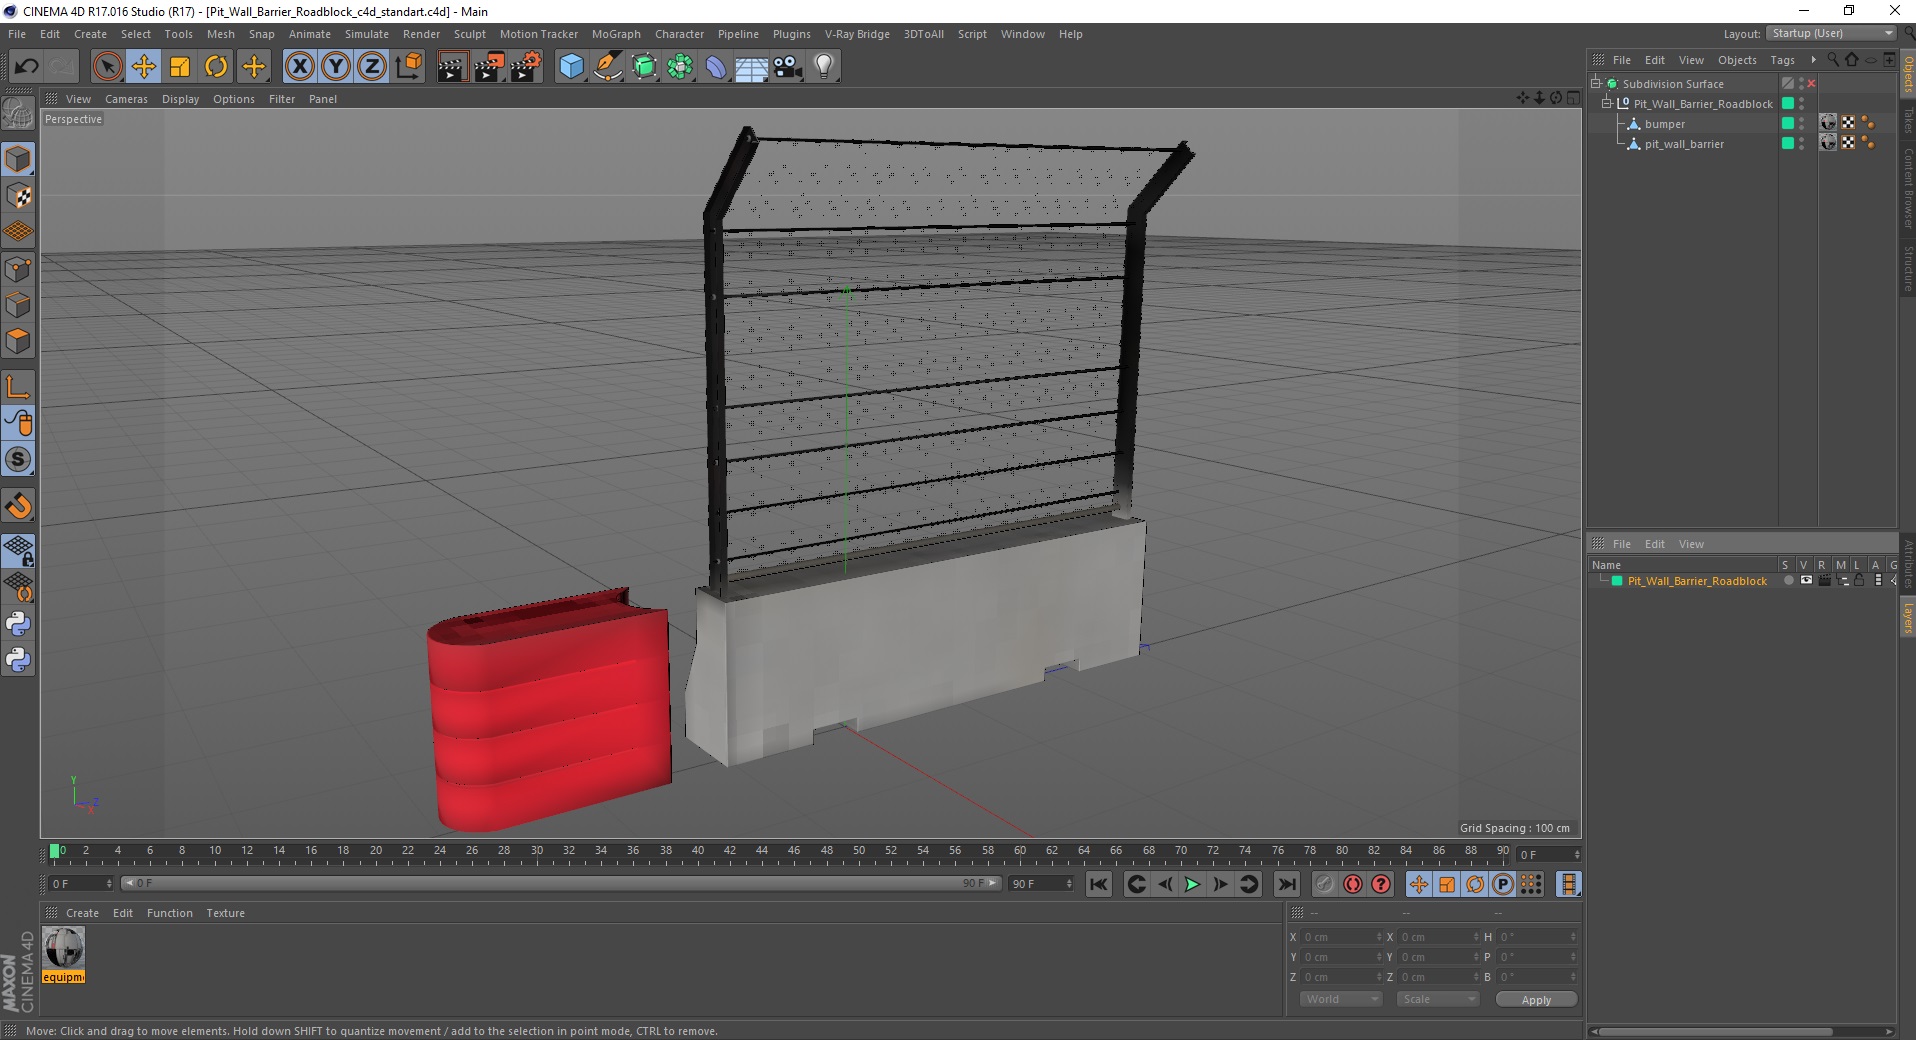Image resolution: width=1916 pixels, height=1040 pixels.
Task: Click timeline frame 30 marker
Action: (536, 851)
